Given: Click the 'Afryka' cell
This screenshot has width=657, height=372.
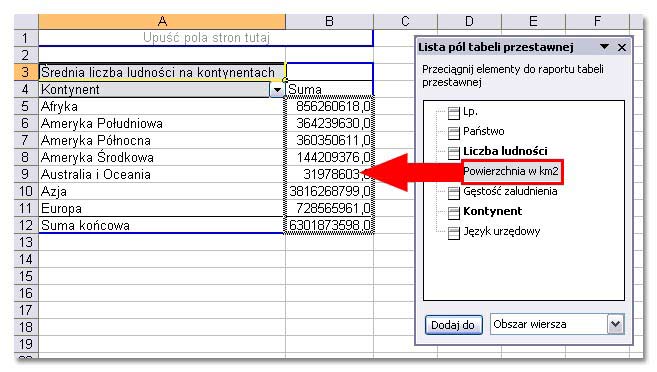Looking at the screenshot, I should (162, 106).
